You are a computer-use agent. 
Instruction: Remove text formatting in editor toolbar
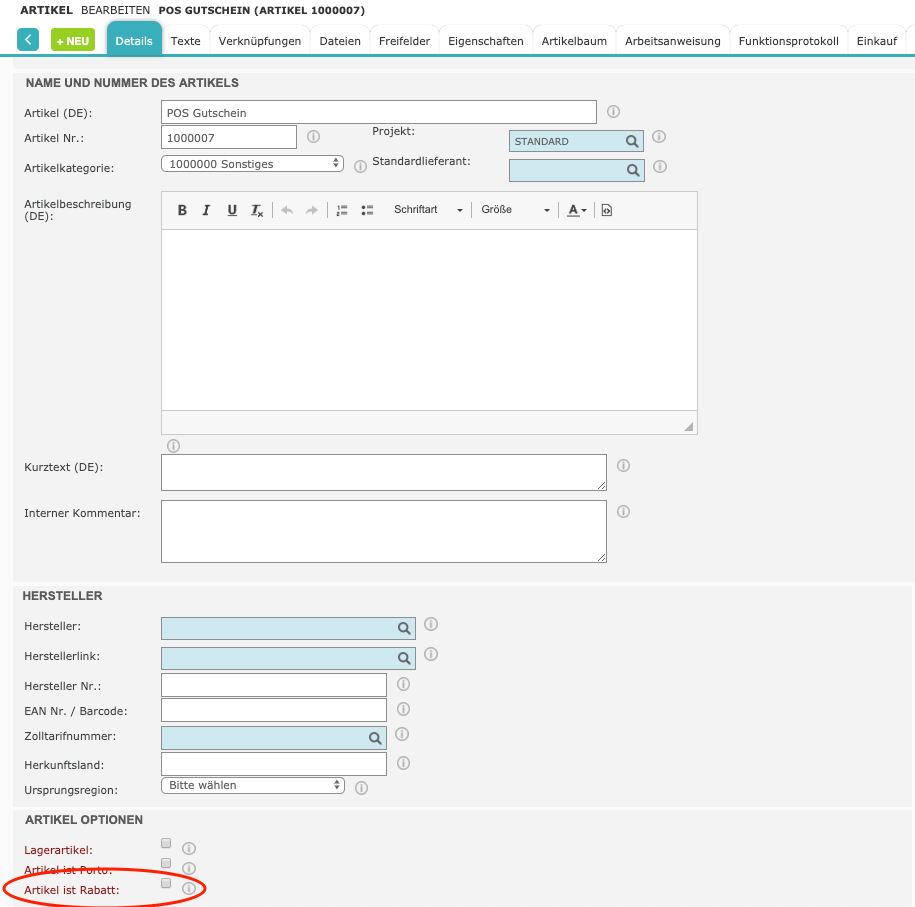coord(257,210)
